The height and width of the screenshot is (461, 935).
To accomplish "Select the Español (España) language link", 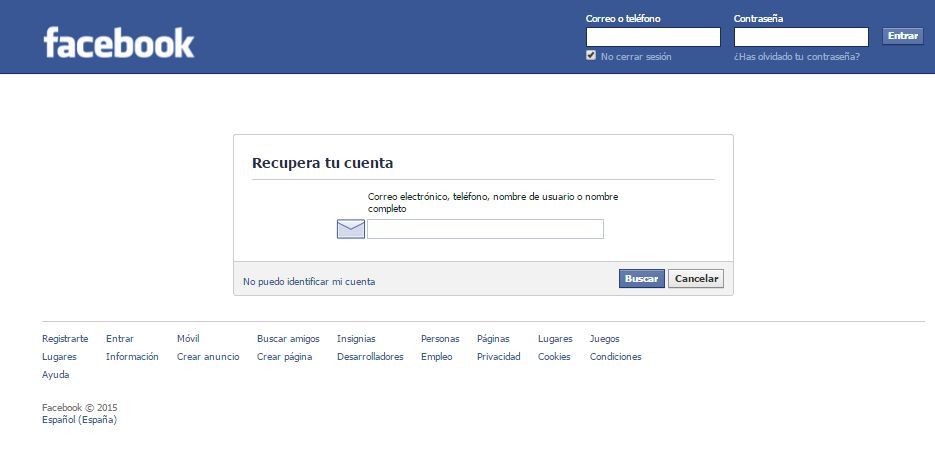I will pos(79,420).
